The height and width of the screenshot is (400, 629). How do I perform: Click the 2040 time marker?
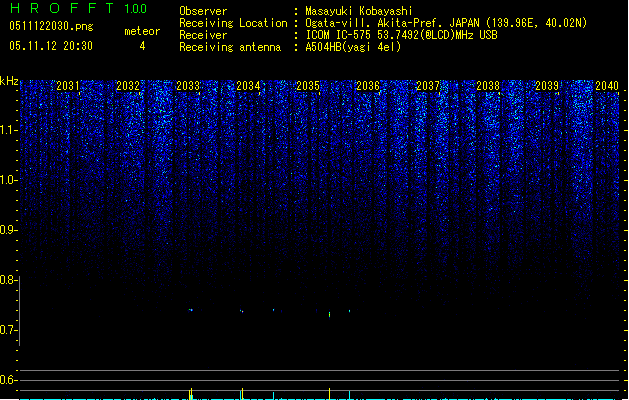tap(607, 85)
